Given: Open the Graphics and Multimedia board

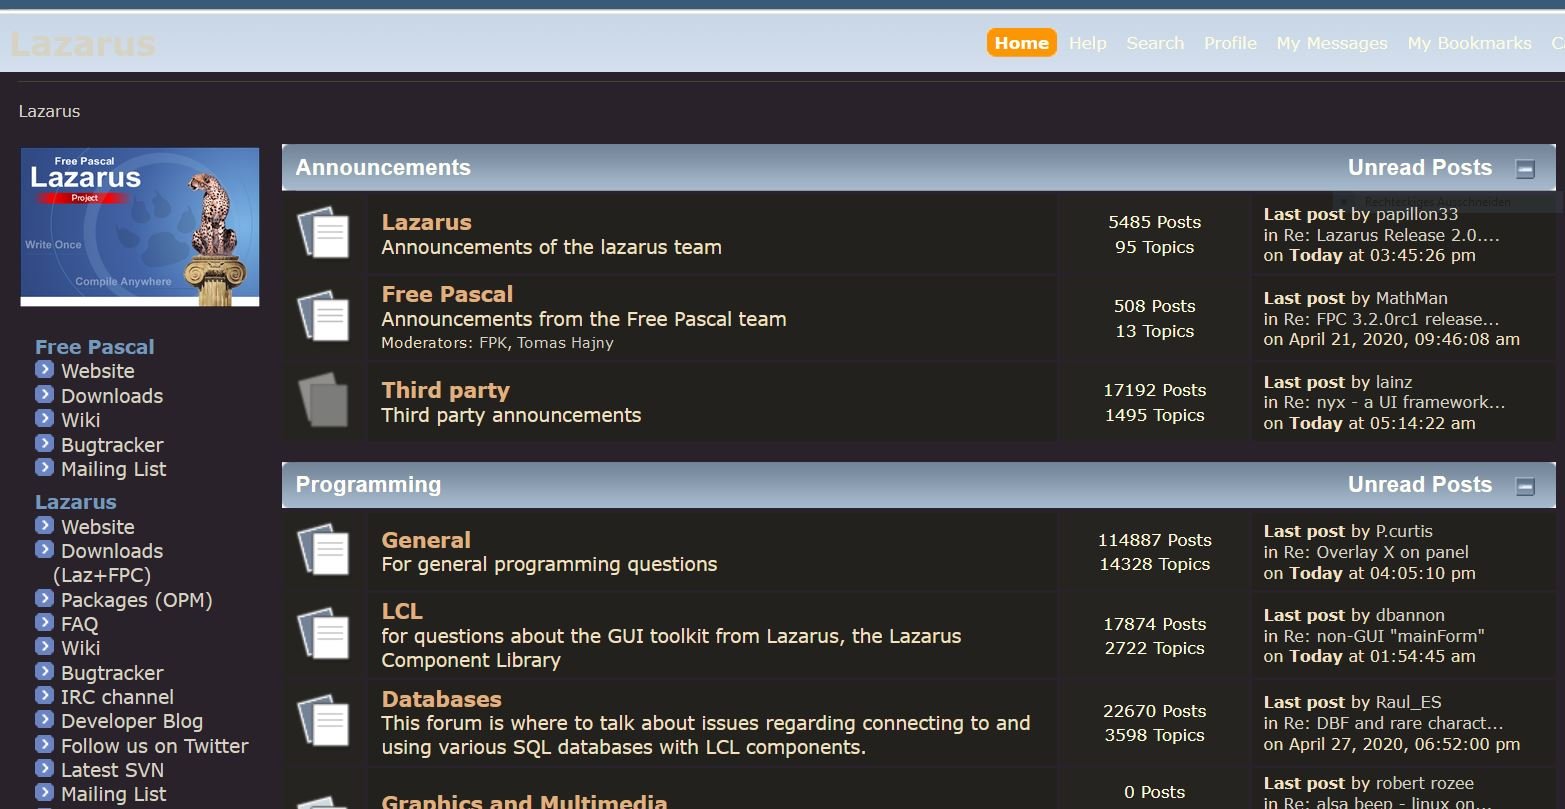Looking at the screenshot, I should pos(524,801).
